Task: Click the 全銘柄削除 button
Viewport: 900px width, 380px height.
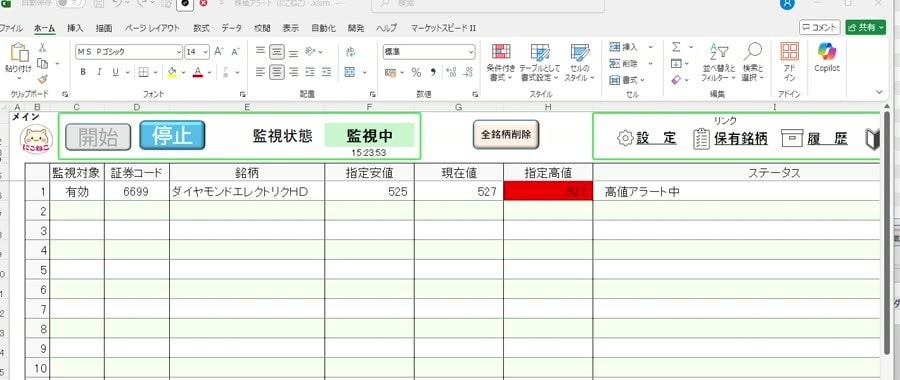Action: pos(506,135)
